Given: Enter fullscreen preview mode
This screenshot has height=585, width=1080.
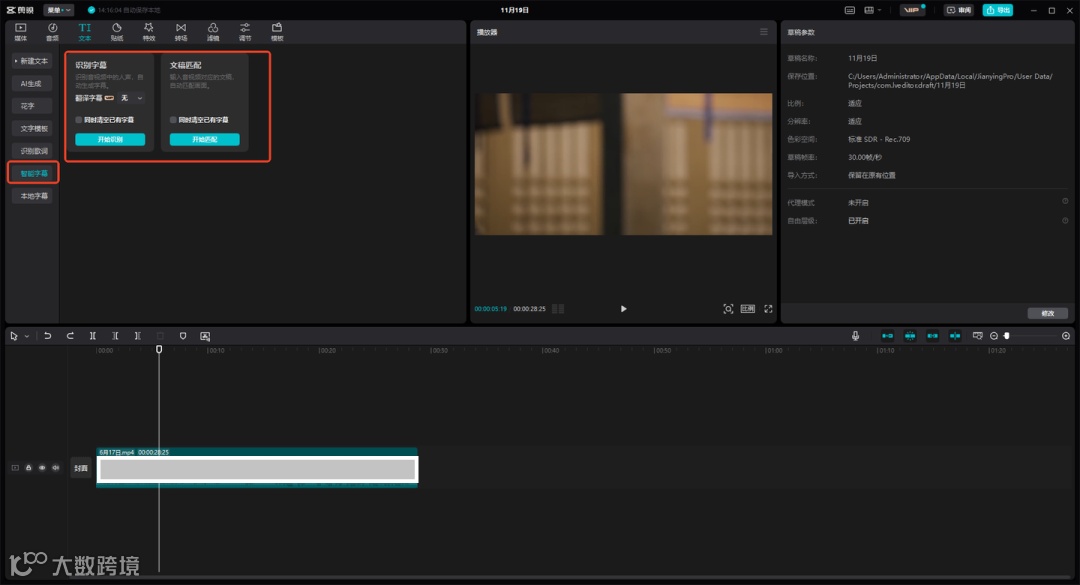Looking at the screenshot, I should [x=769, y=309].
